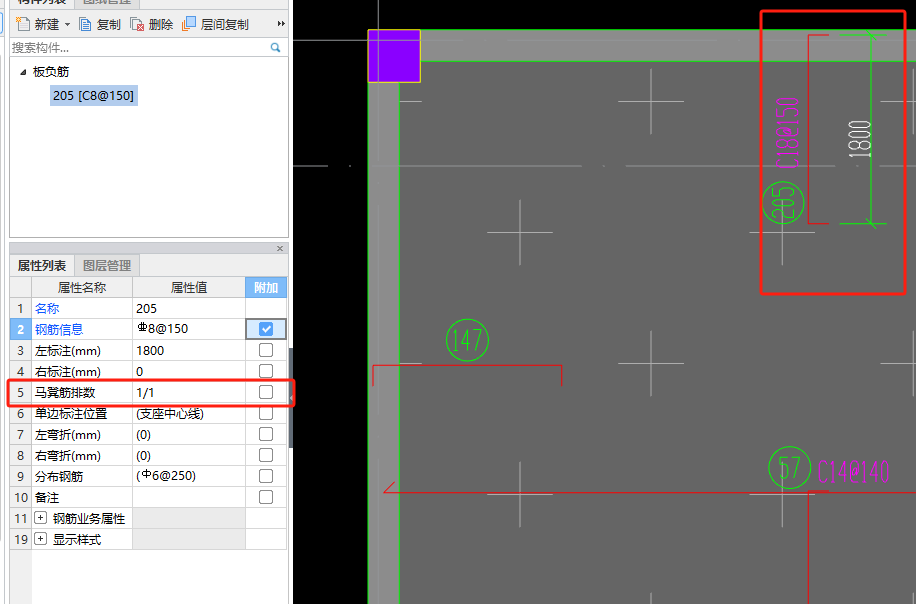916x604 pixels.
Task: Click the 删除 delete button
Action: pos(152,25)
